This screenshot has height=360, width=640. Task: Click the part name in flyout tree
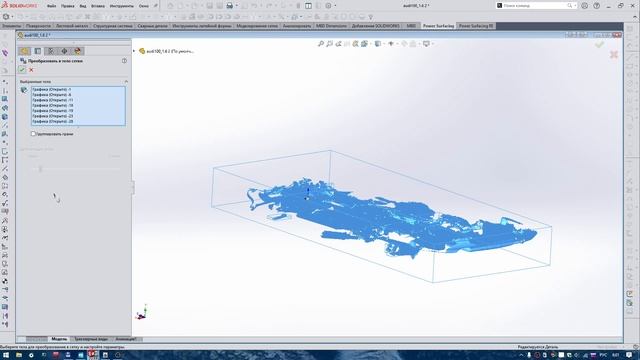tap(170, 51)
